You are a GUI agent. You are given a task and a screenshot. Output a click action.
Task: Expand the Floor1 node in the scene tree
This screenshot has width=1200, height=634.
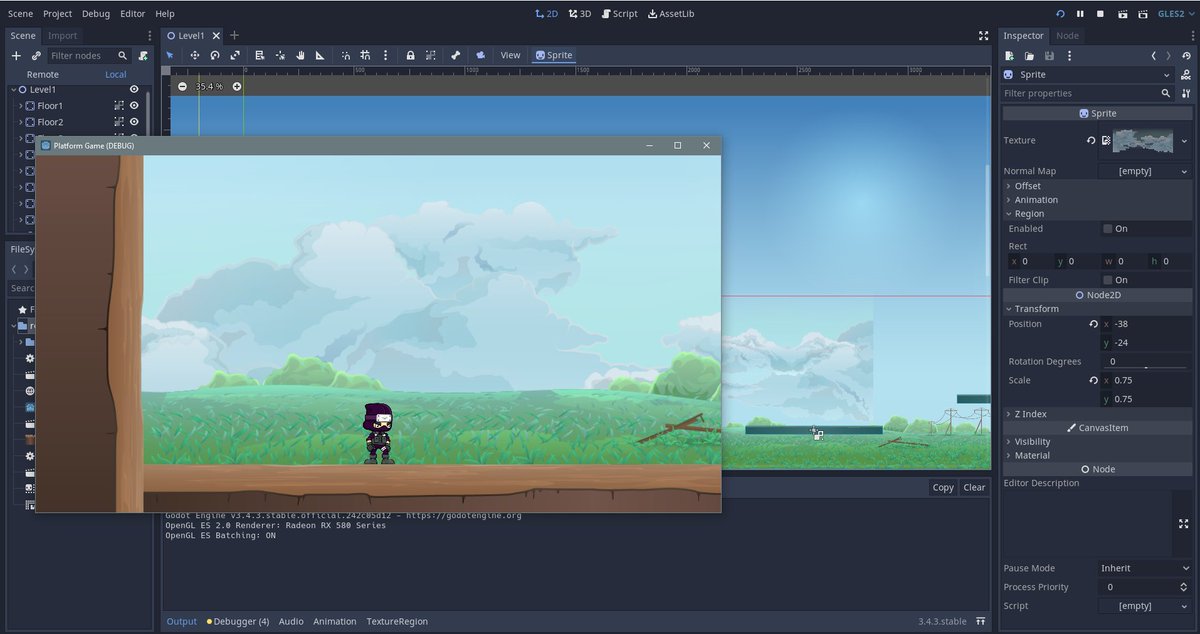tap(22, 106)
